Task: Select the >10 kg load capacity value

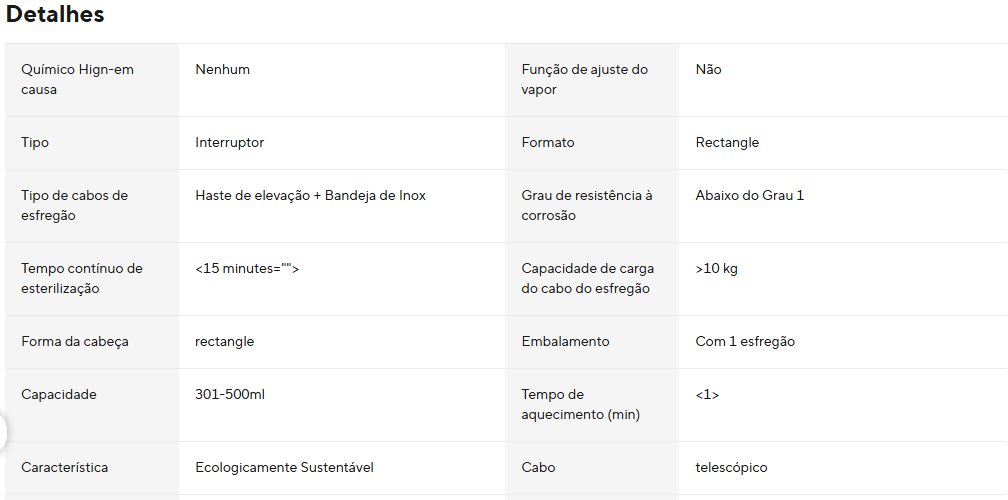Action: coord(716,269)
